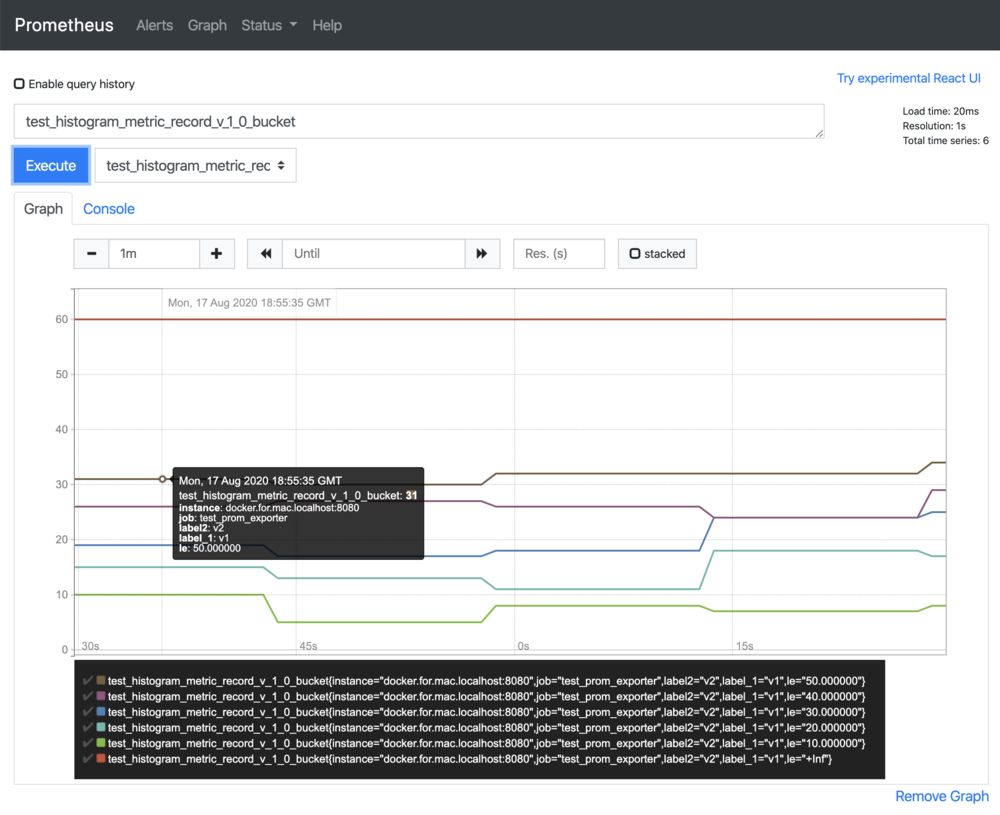Click blue swatch for le="30.000000"
Image resolution: width=1000 pixels, height=815 pixels.
[101, 712]
